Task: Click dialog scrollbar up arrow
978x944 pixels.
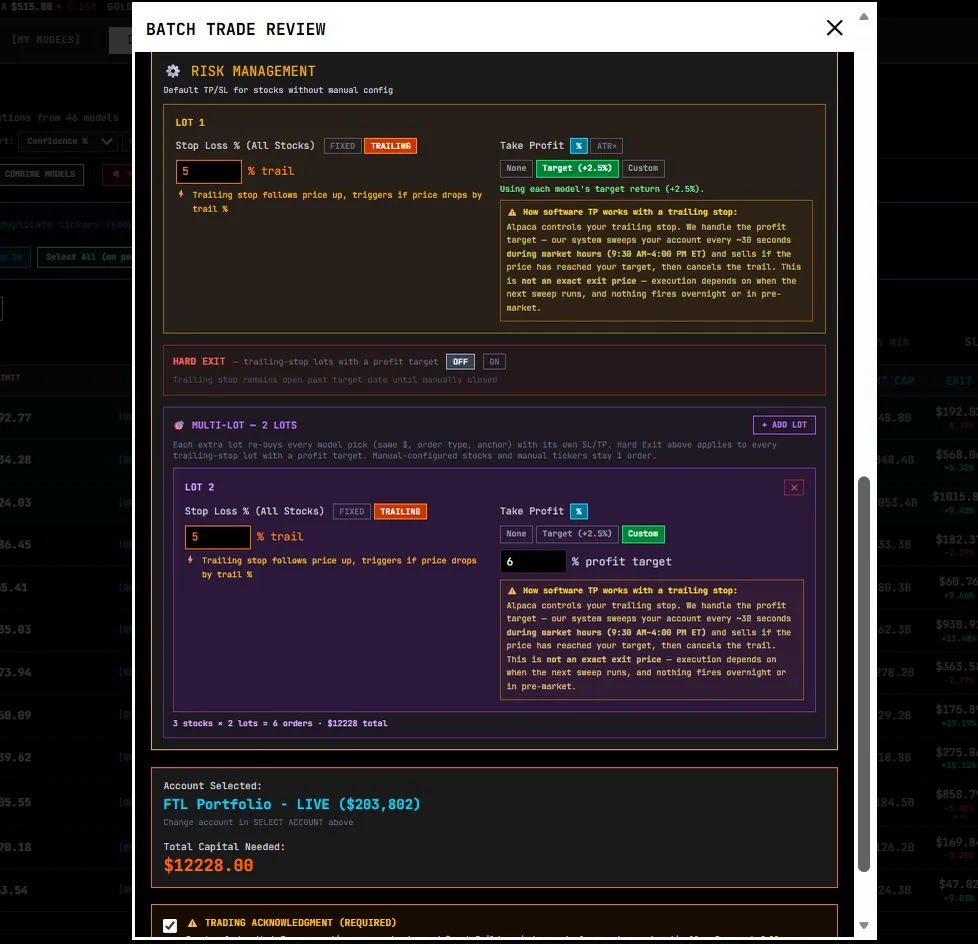Action: tap(864, 17)
